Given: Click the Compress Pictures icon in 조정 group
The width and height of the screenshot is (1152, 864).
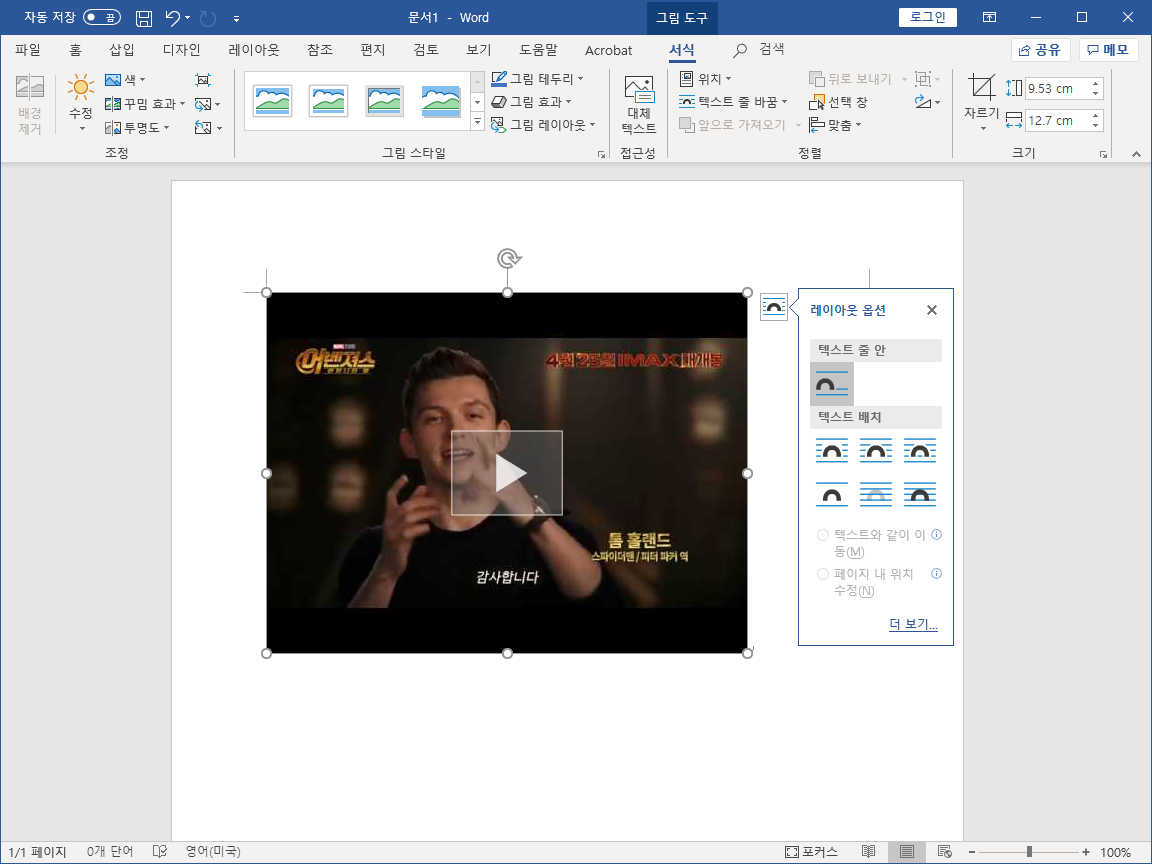Looking at the screenshot, I should click(x=204, y=80).
